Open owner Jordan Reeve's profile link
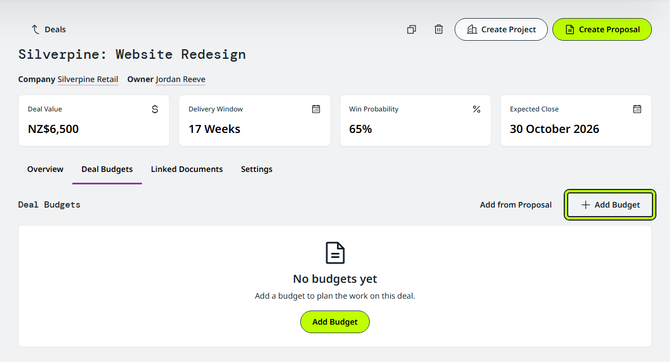The image size is (670, 362). [x=180, y=79]
